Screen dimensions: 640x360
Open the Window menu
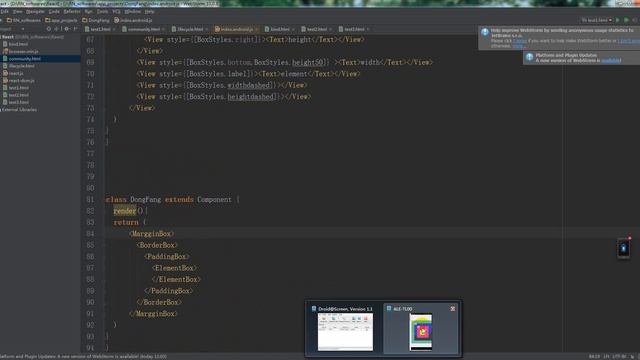point(132,12)
